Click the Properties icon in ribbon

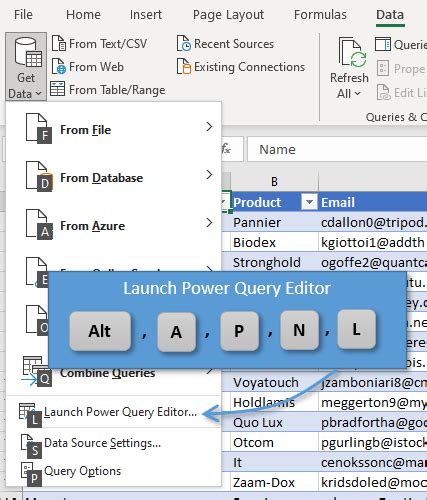click(383, 68)
